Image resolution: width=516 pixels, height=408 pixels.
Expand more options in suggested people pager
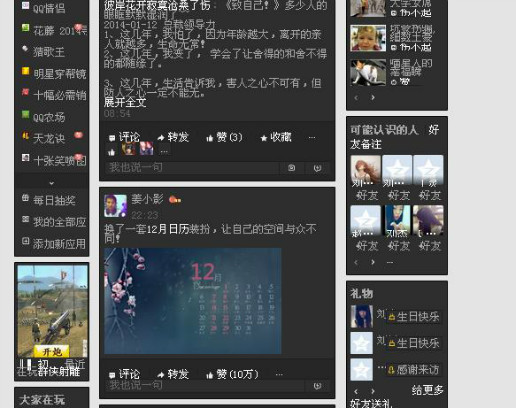tap(390, 262)
